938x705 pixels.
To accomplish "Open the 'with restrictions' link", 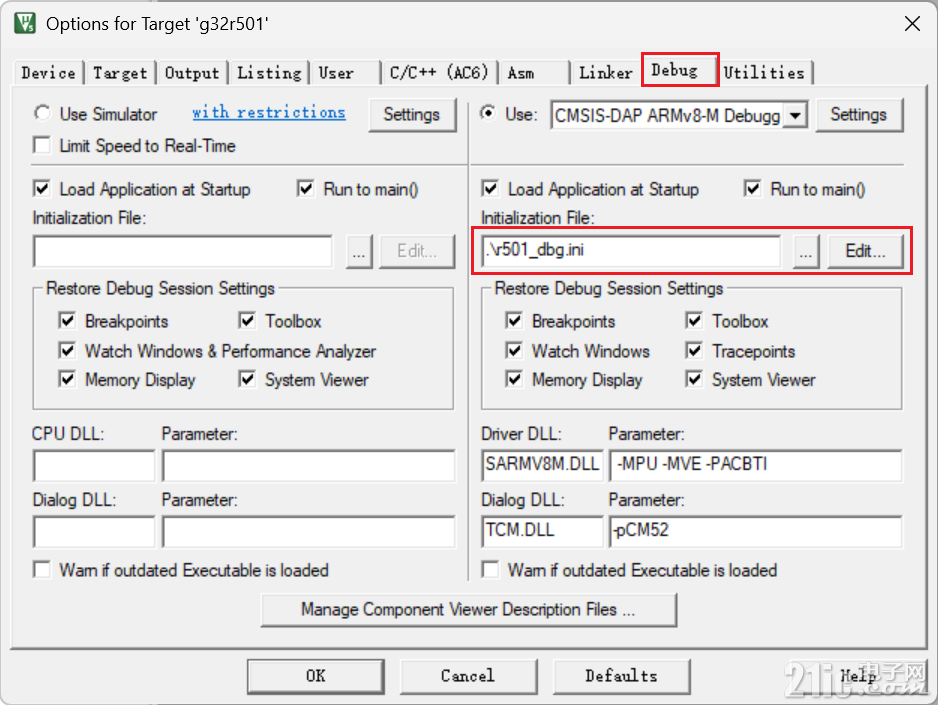I will pyautogui.click(x=269, y=112).
